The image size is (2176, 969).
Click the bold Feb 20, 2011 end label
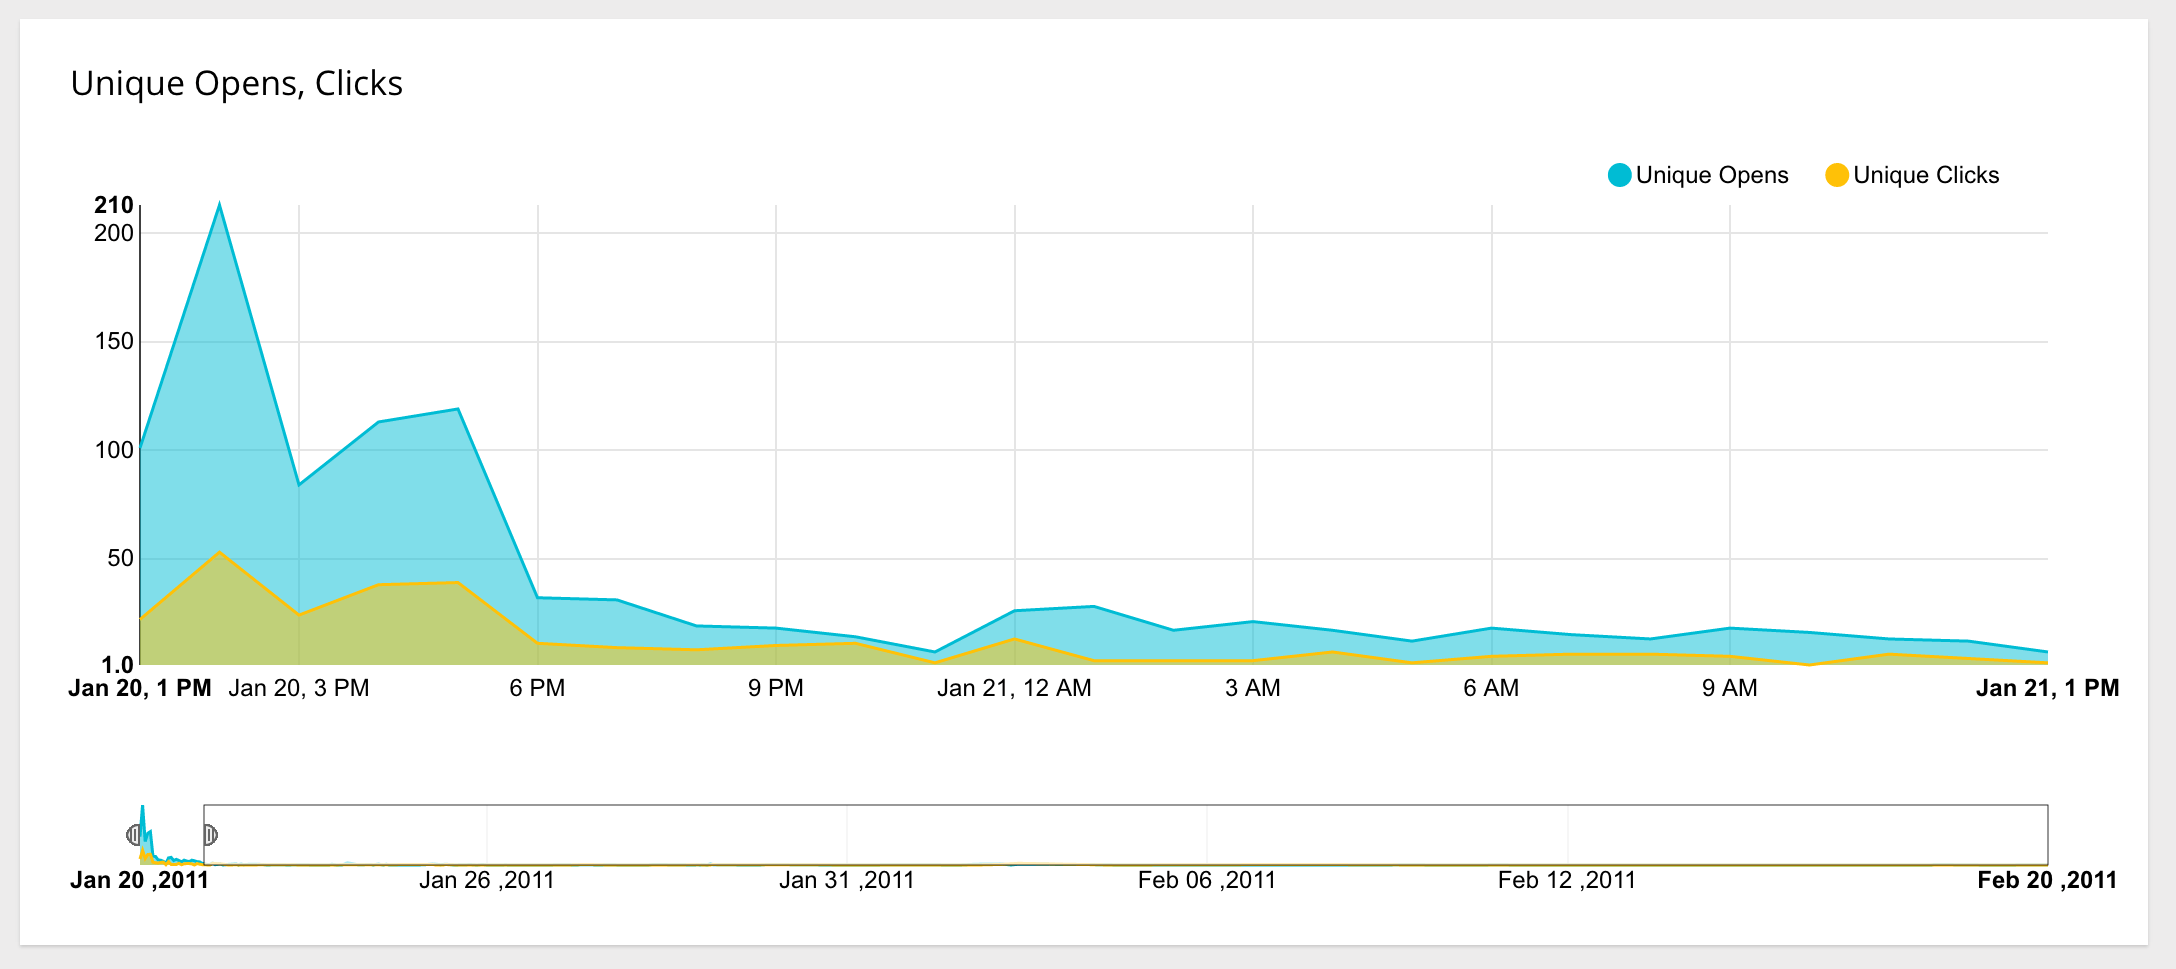(2048, 880)
